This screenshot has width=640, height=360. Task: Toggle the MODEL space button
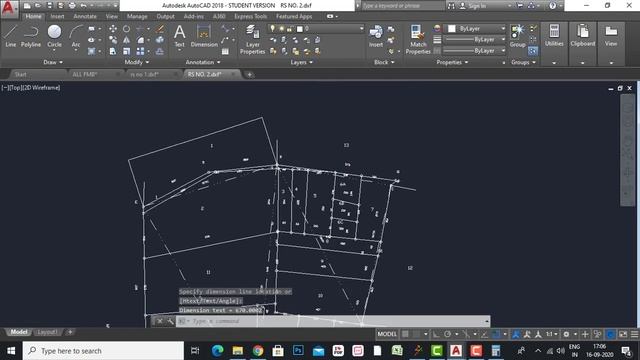pyautogui.click(x=387, y=334)
